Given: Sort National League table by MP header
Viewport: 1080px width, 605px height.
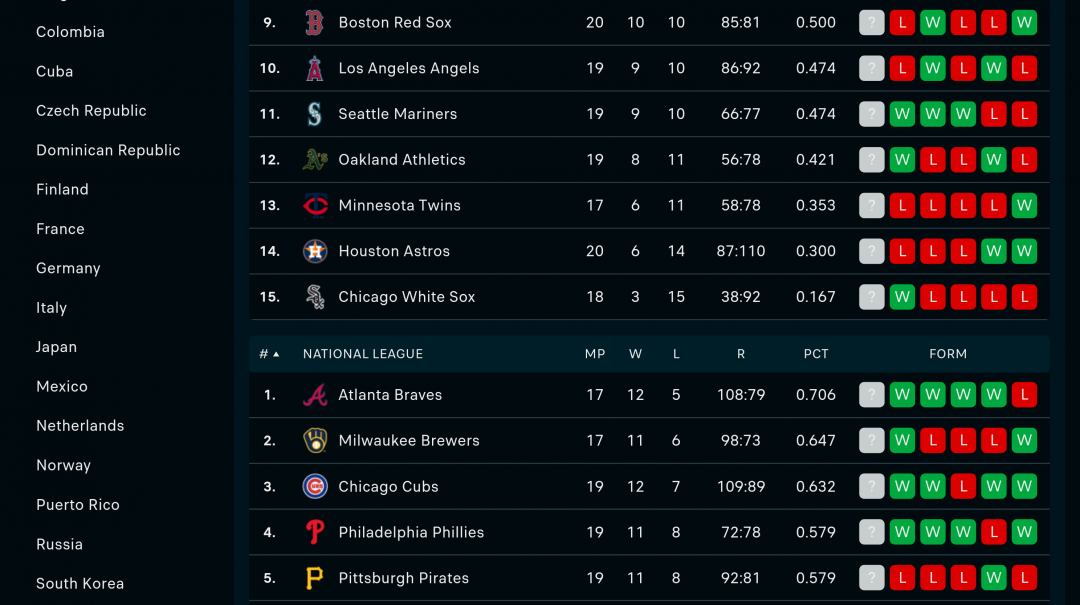Looking at the screenshot, I should click(595, 354).
